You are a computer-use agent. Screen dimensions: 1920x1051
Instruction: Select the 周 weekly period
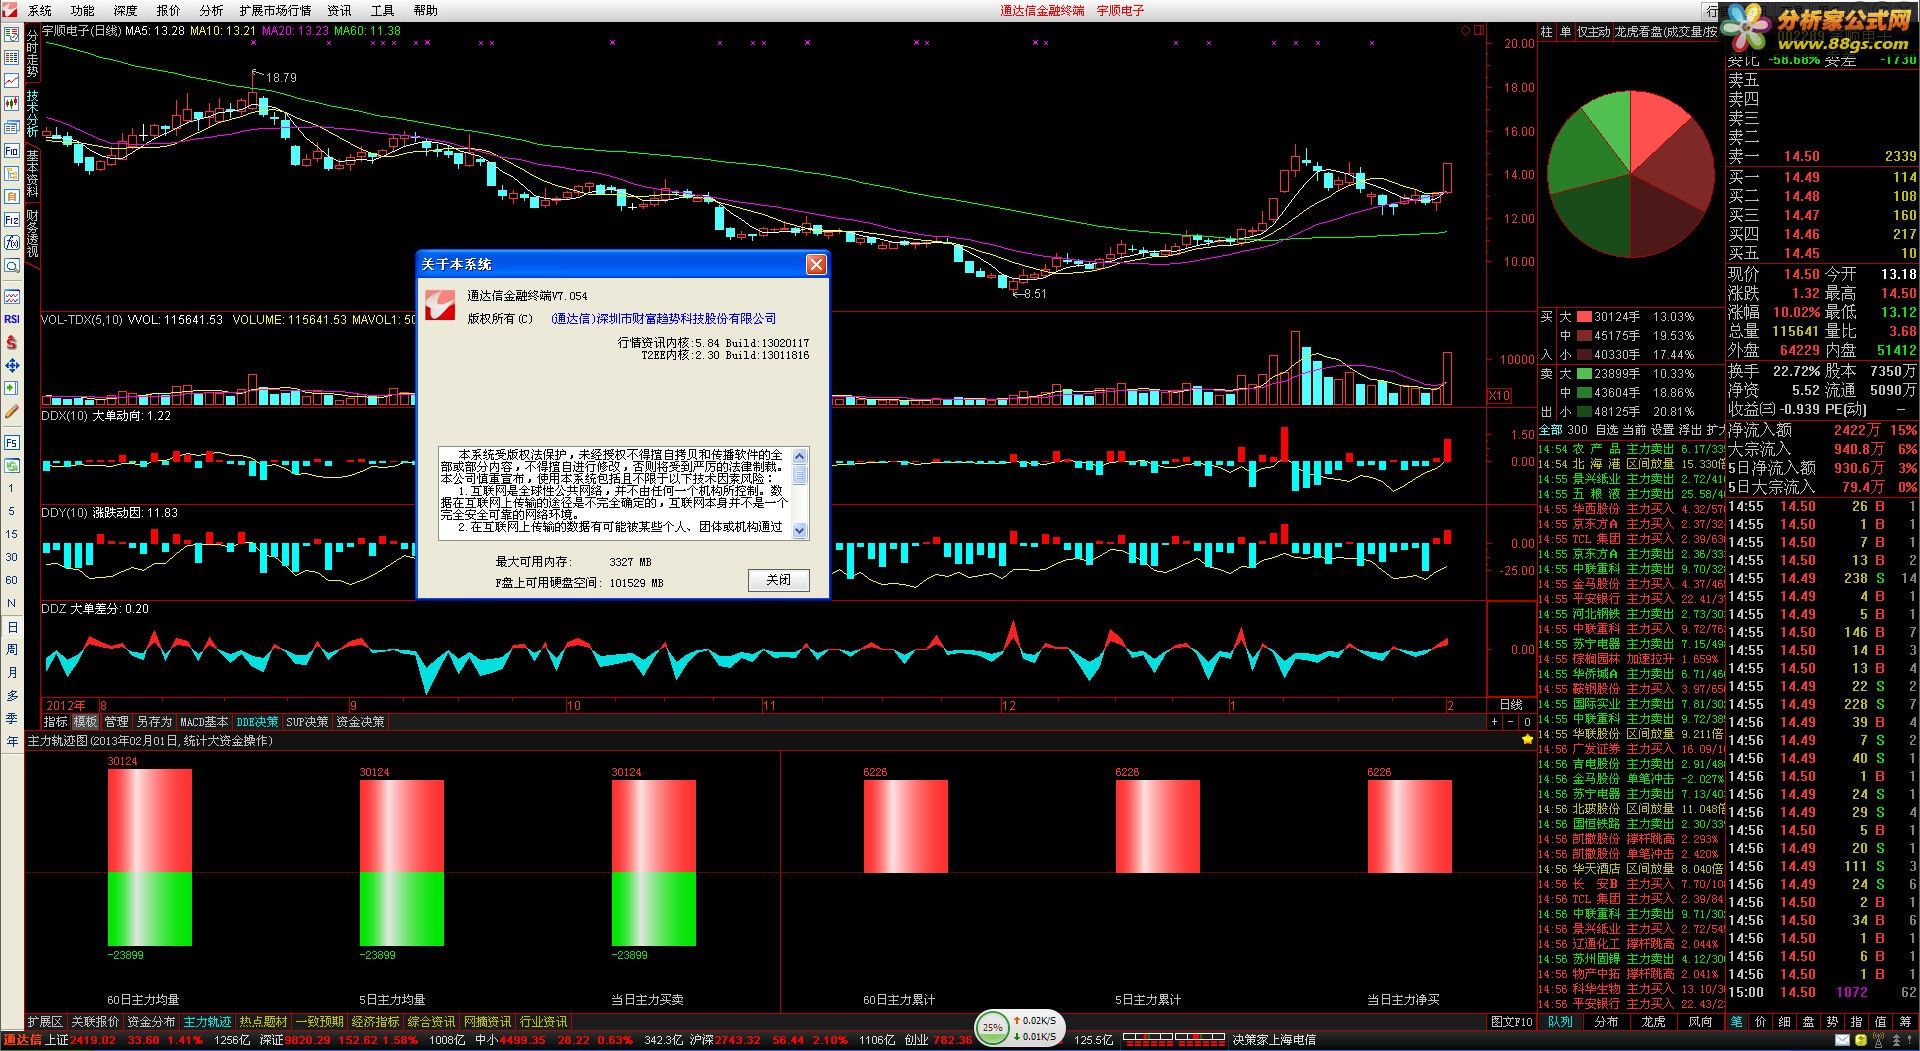(x=12, y=650)
